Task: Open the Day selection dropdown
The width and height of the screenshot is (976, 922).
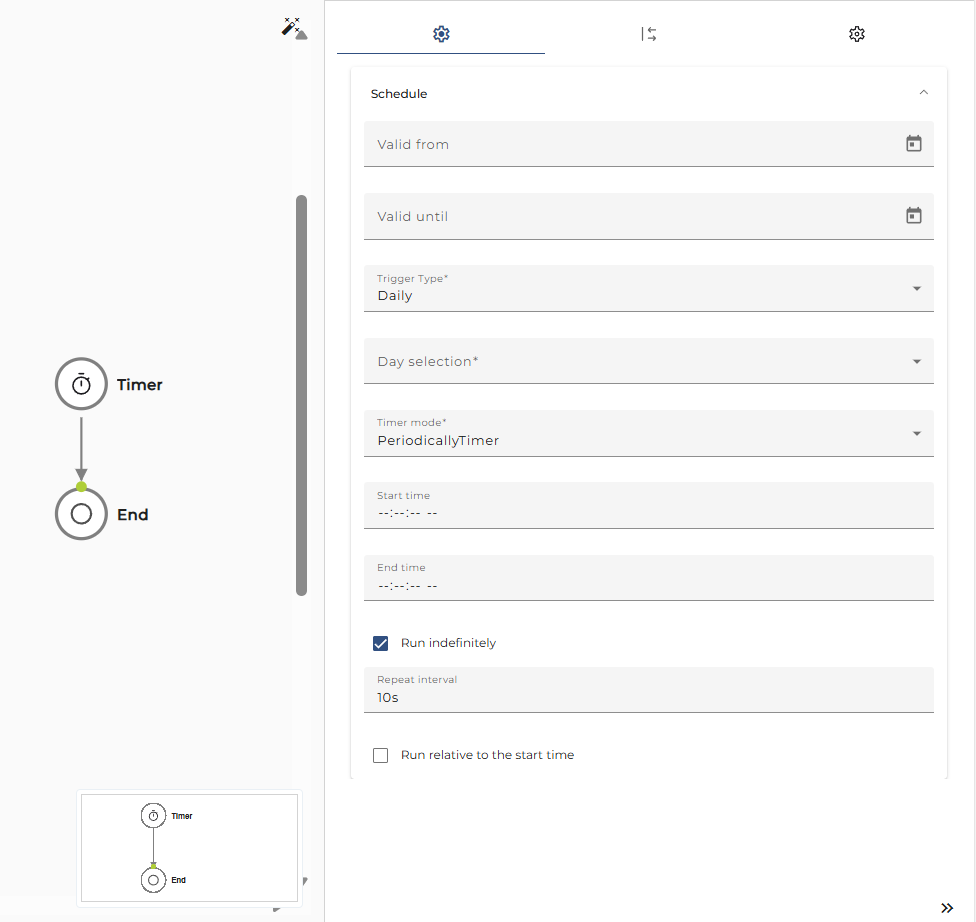Action: pyautogui.click(x=649, y=361)
